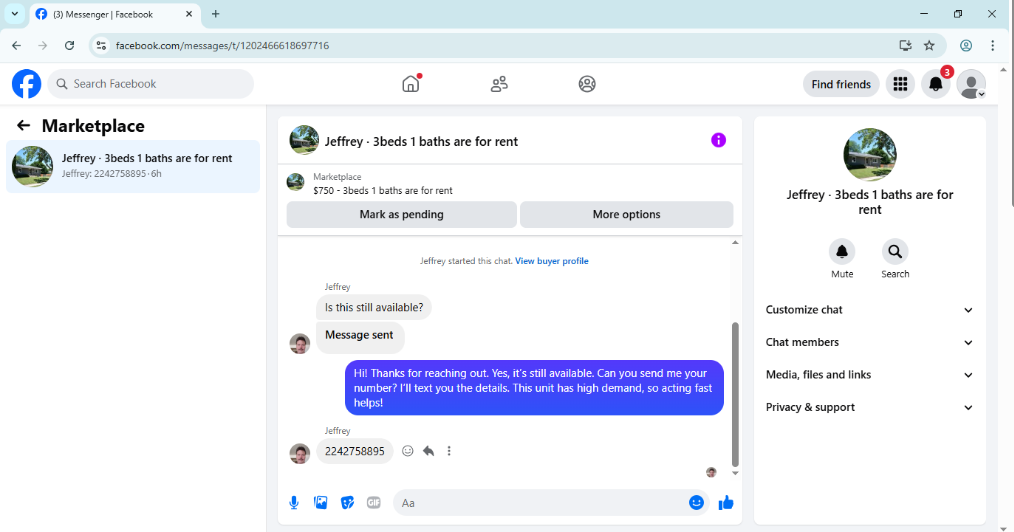The width and height of the screenshot is (1014, 532).
Task: Click the "Is this still available?" message
Action: 374,308
